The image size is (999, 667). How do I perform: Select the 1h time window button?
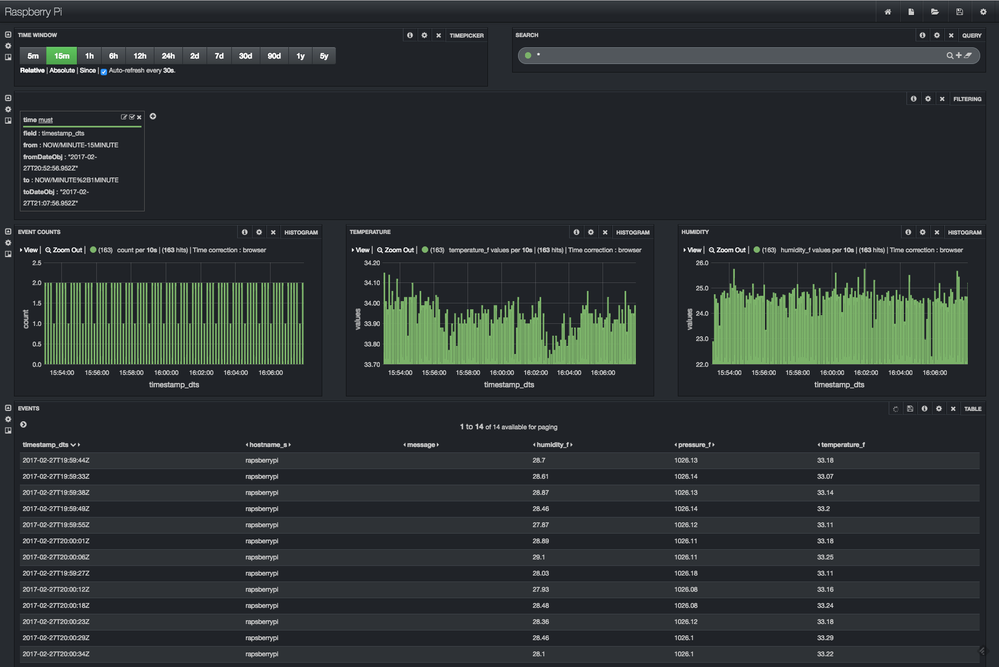click(x=89, y=56)
